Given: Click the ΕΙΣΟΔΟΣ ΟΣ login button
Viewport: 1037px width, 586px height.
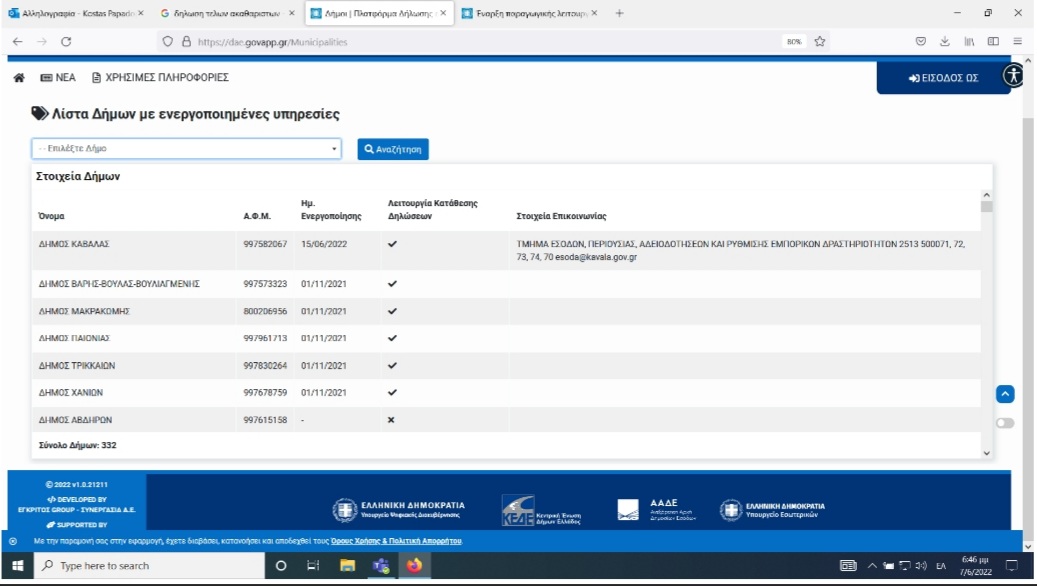Looking at the screenshot, I should click(x=943, y=78).
